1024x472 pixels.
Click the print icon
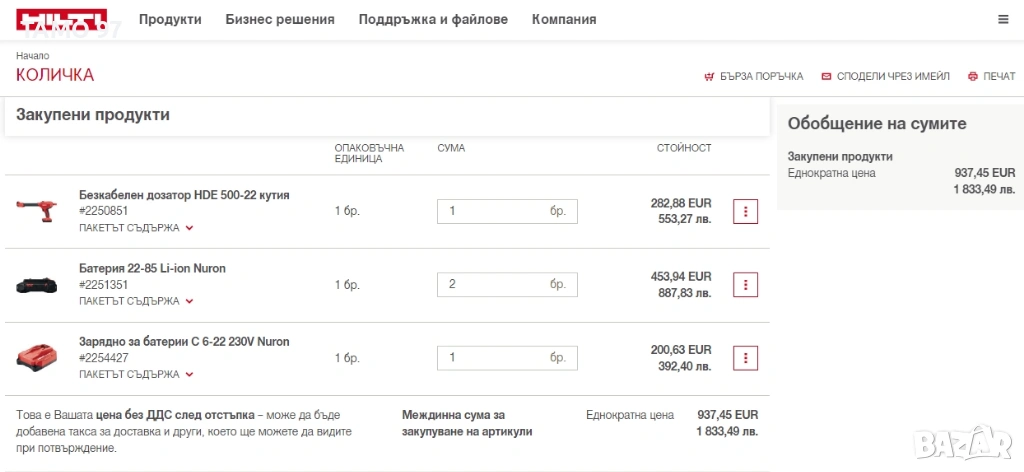[x=972, y=76]
